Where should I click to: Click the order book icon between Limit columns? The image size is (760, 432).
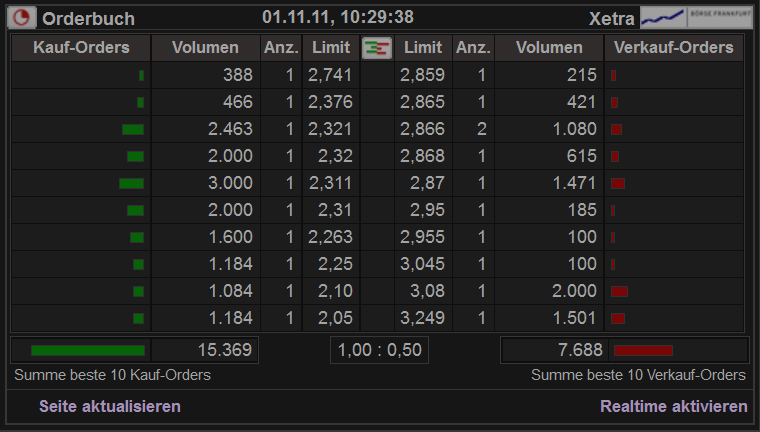point(376,48)
